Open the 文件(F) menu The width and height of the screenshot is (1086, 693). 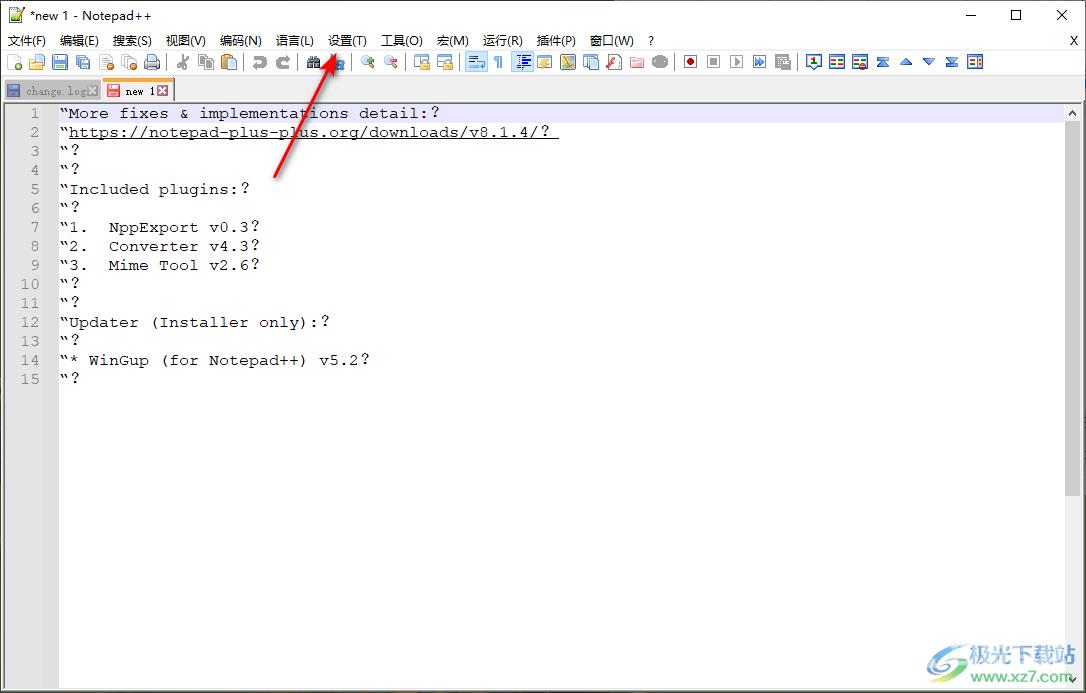click(27, 41)
